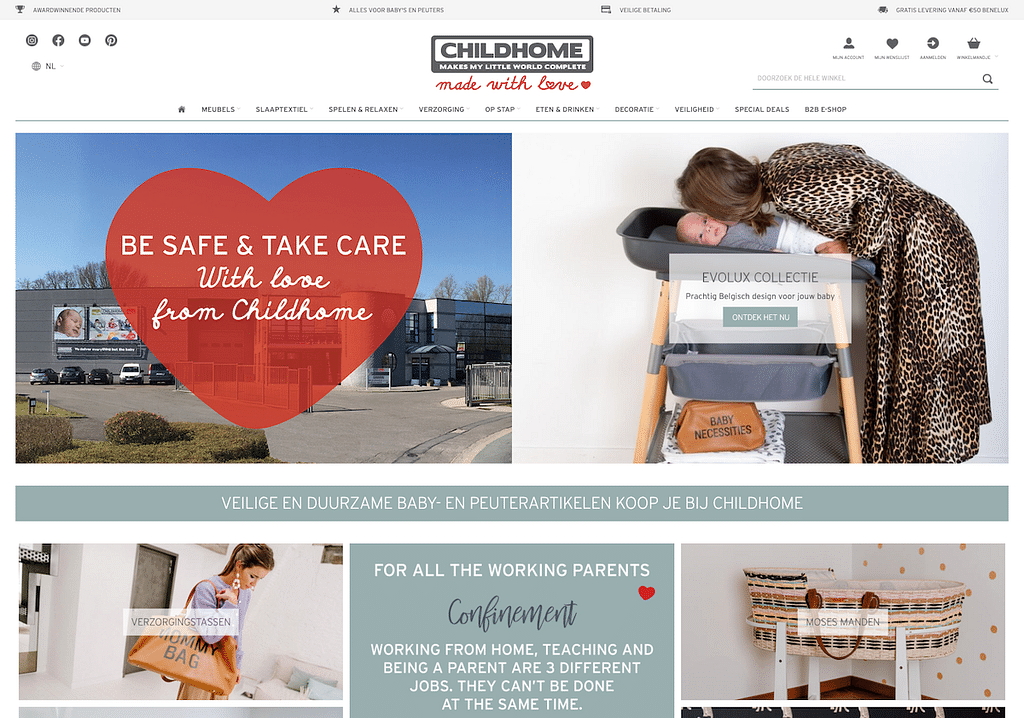The width and height of the screenshot is (1024, 718).
Task: Focus the store search field
Action: tap(865, 78)
